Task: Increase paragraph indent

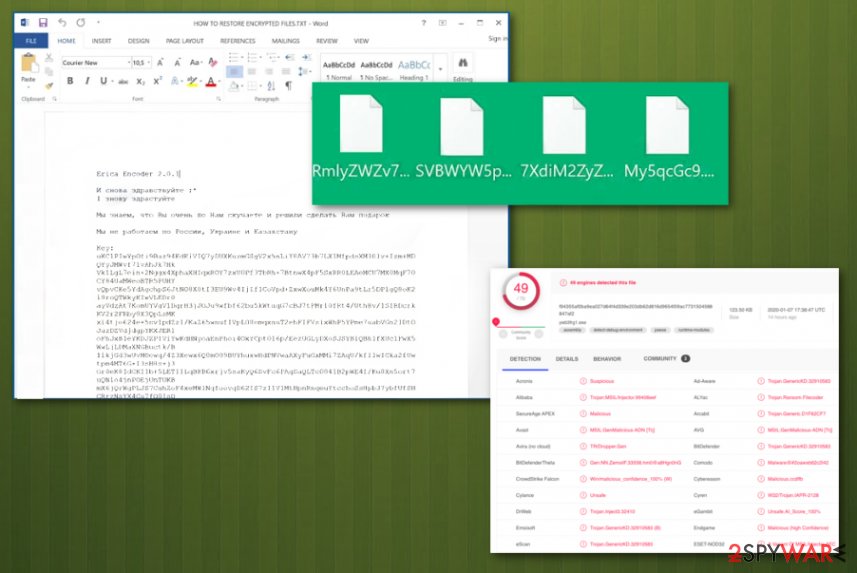Action: [x=306, y=57]
